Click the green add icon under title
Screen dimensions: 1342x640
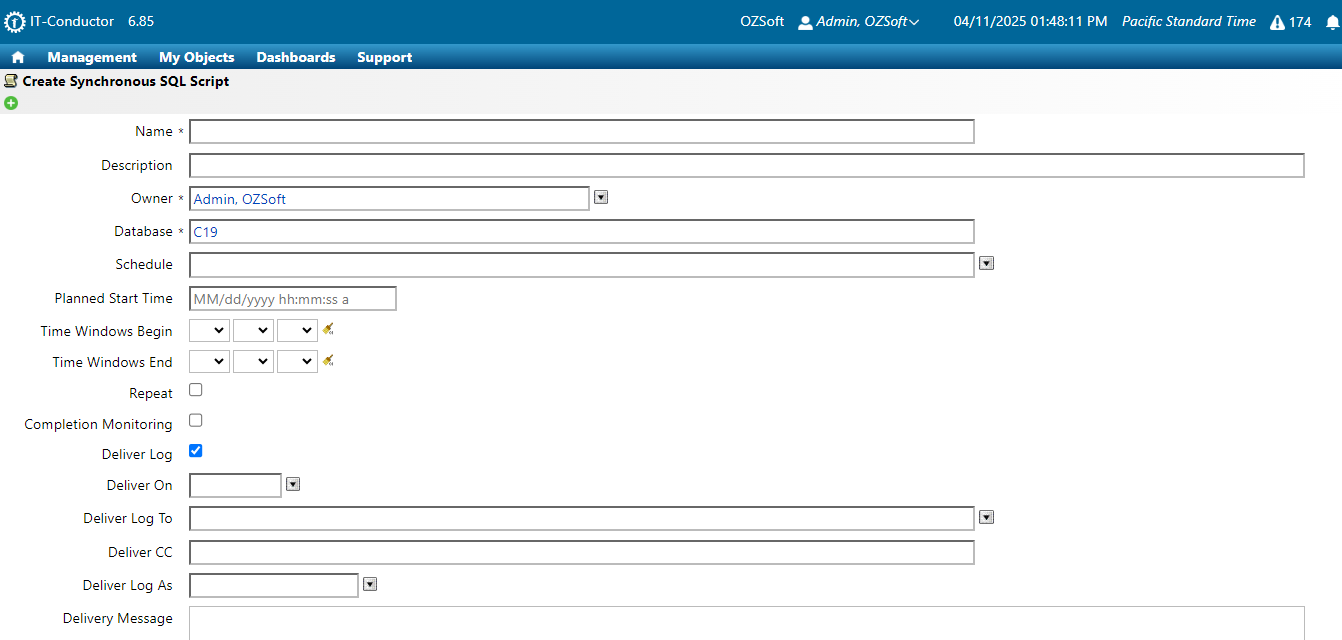point(11,103)
